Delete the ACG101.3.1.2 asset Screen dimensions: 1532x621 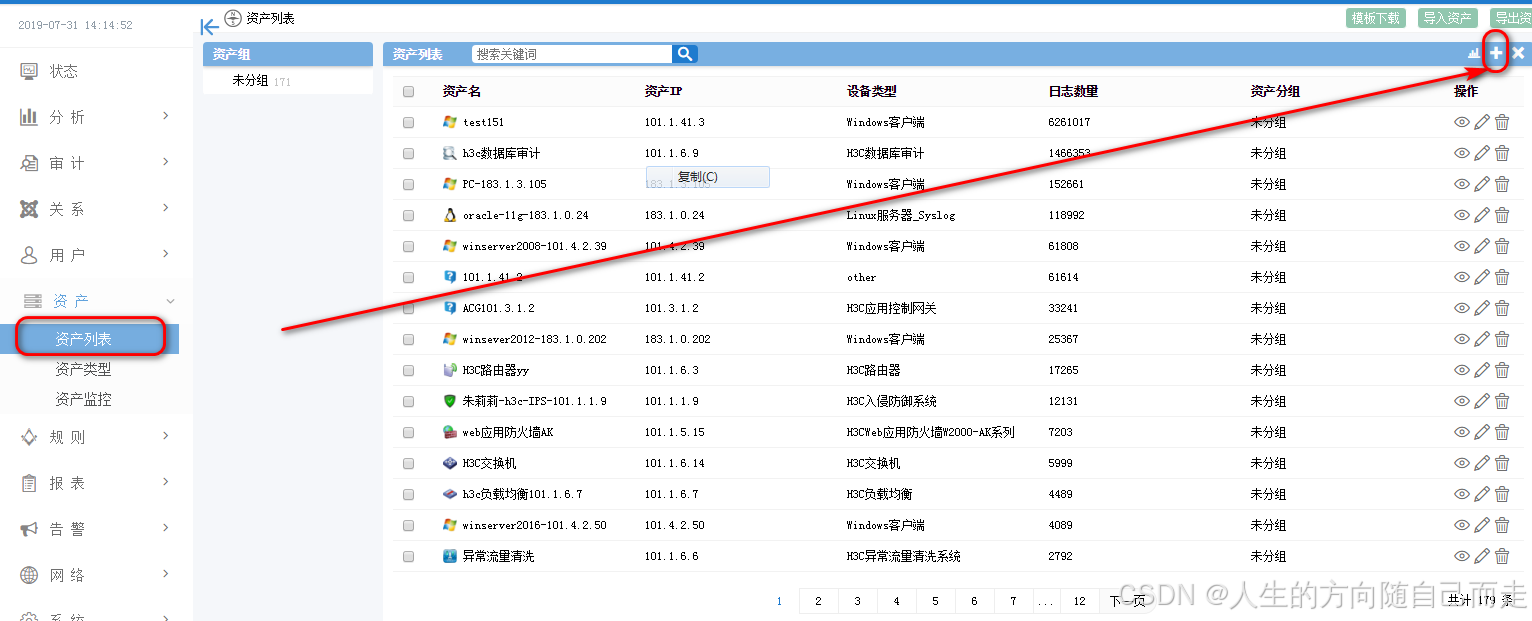(x=1502, y=308)
